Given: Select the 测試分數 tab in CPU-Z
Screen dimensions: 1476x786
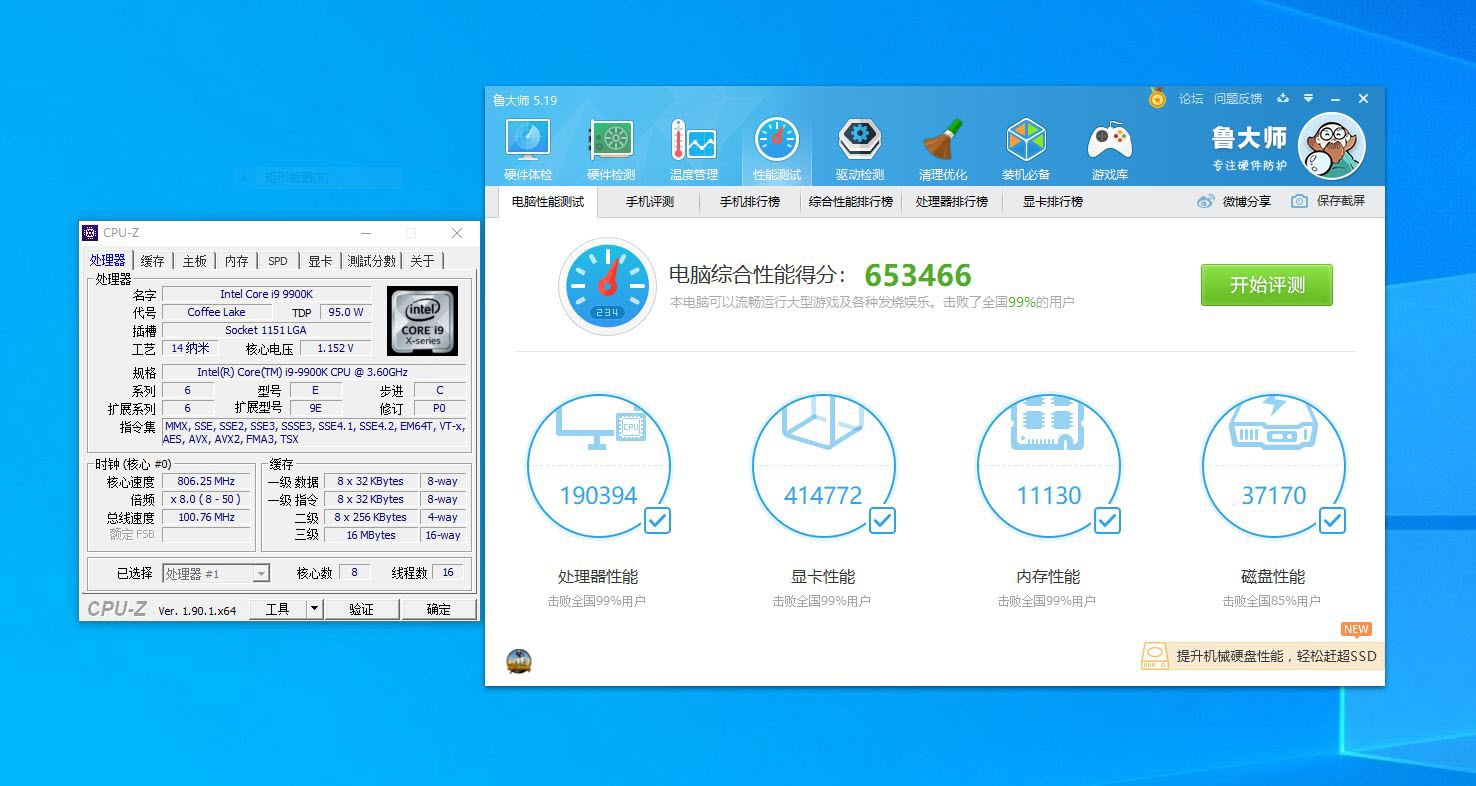Looking at the screenshot, I should pyautogui.click(x=372, y=261).
